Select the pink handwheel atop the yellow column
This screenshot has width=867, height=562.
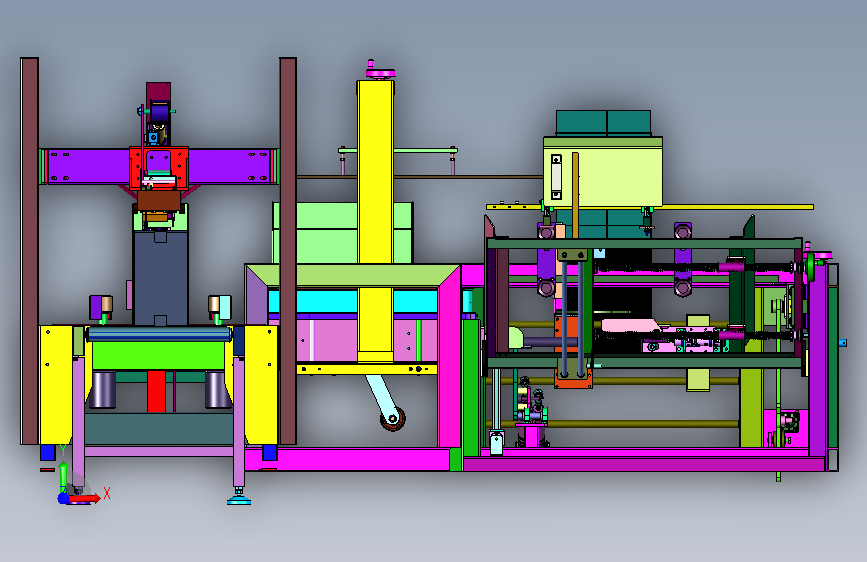tap(380, 72)
